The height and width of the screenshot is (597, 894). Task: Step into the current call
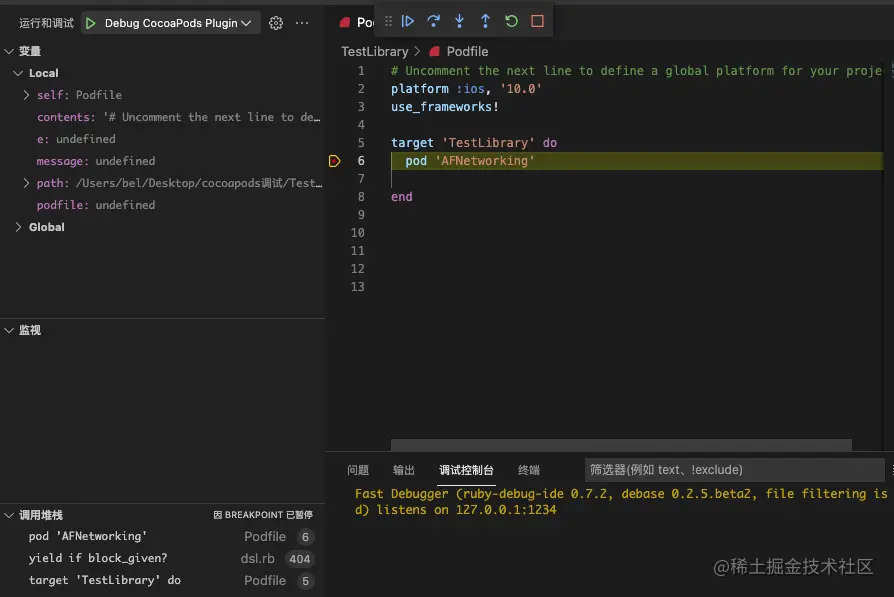tap(459, 21)
